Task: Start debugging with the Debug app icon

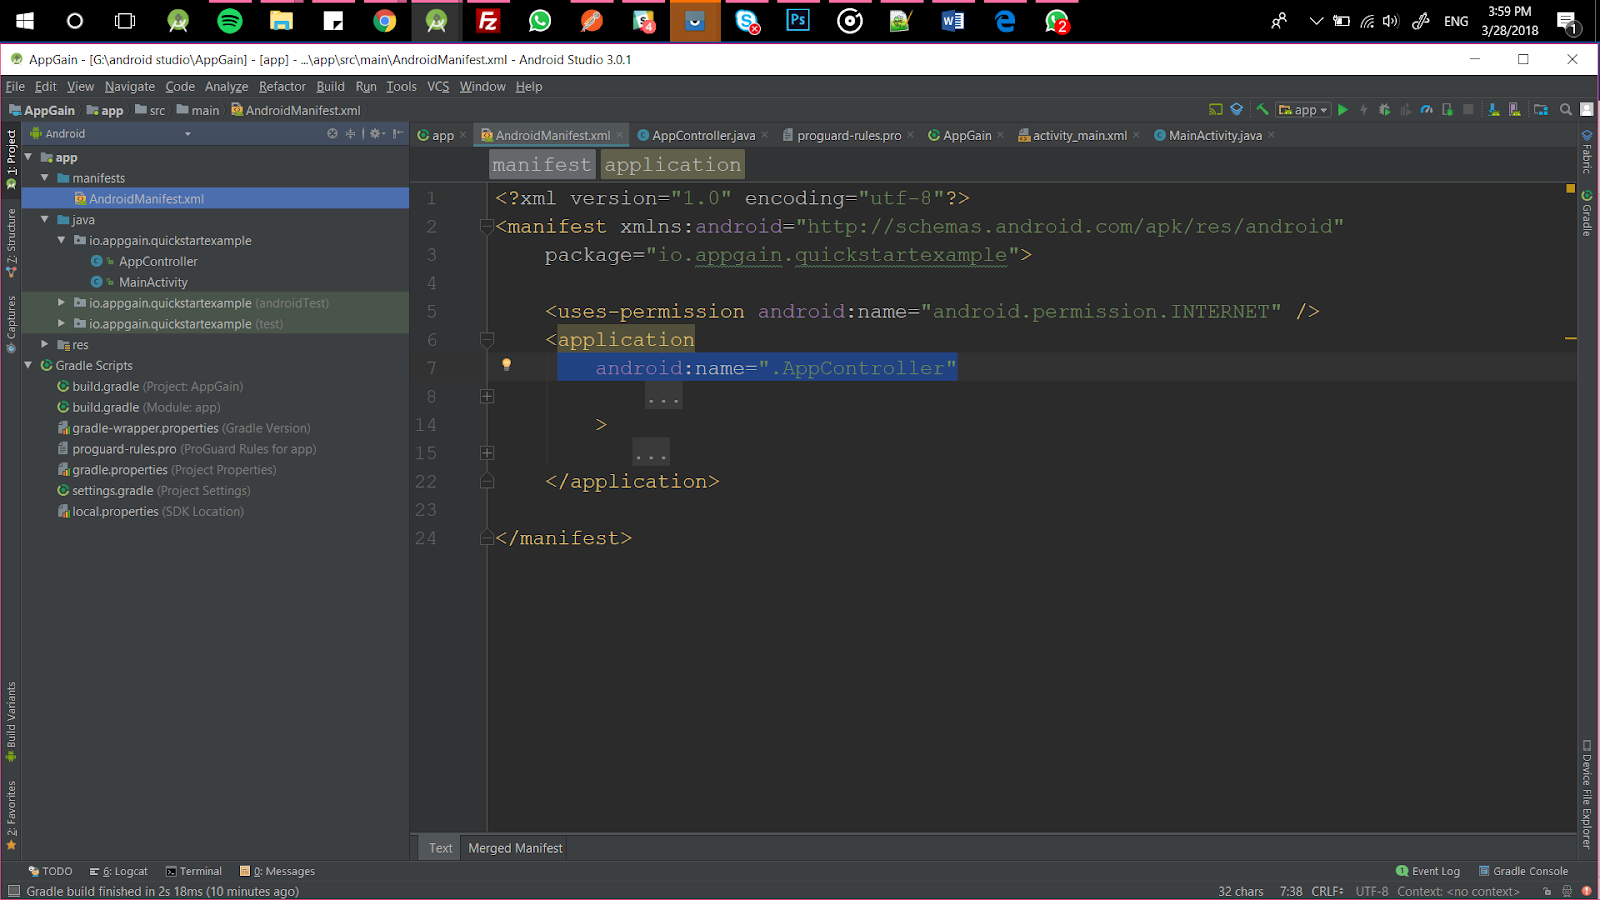Action: (1384, 110)
